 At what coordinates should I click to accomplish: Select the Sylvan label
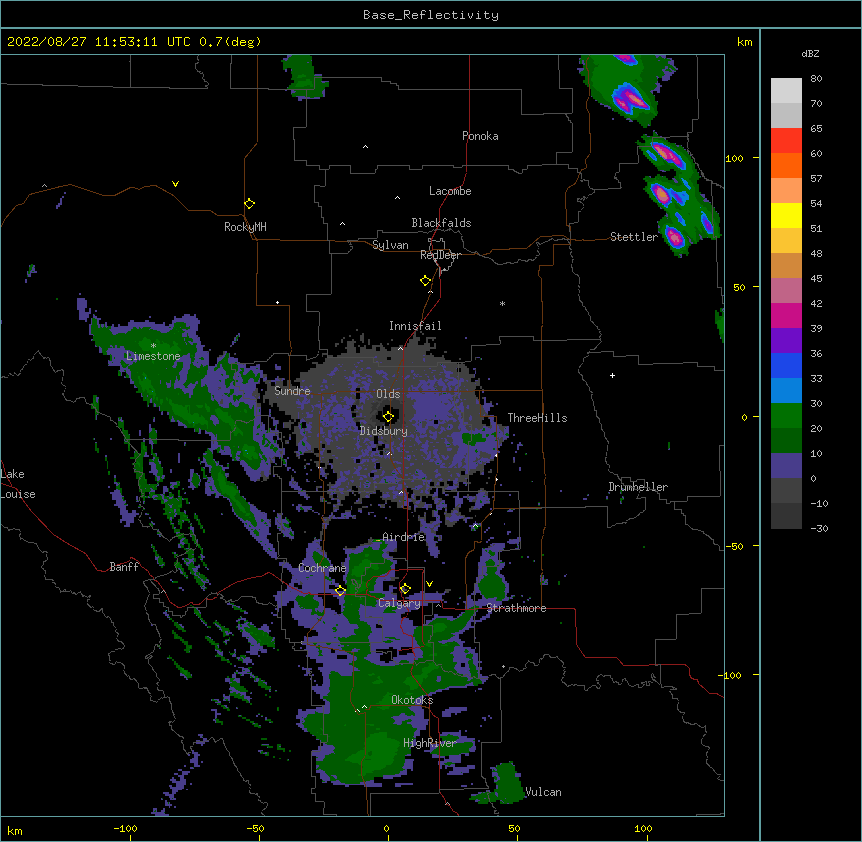click(390, 245)
